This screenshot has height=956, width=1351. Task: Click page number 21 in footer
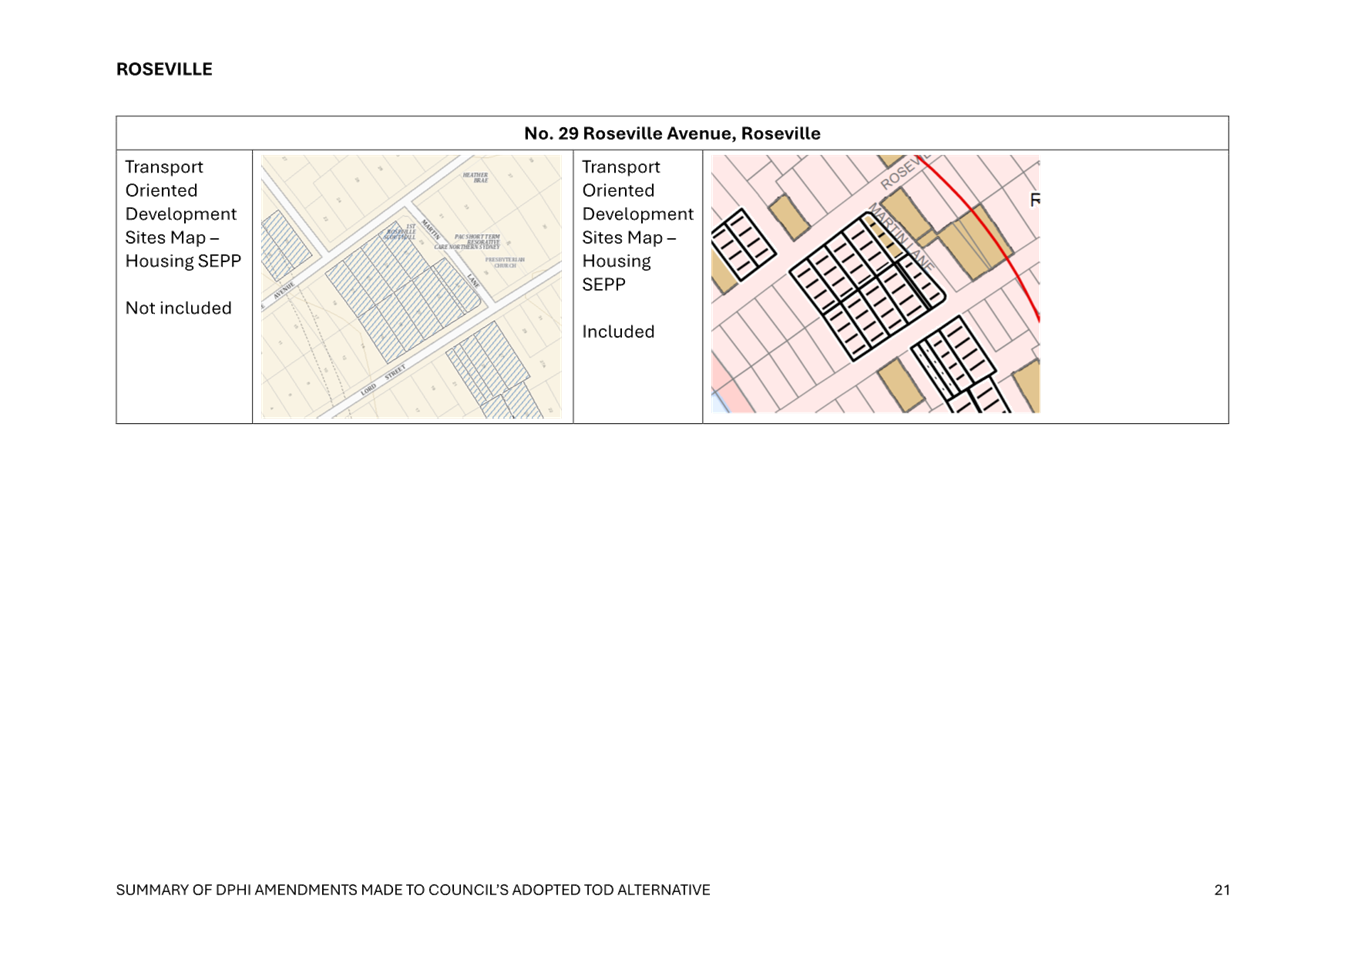tap(1221, 890)
